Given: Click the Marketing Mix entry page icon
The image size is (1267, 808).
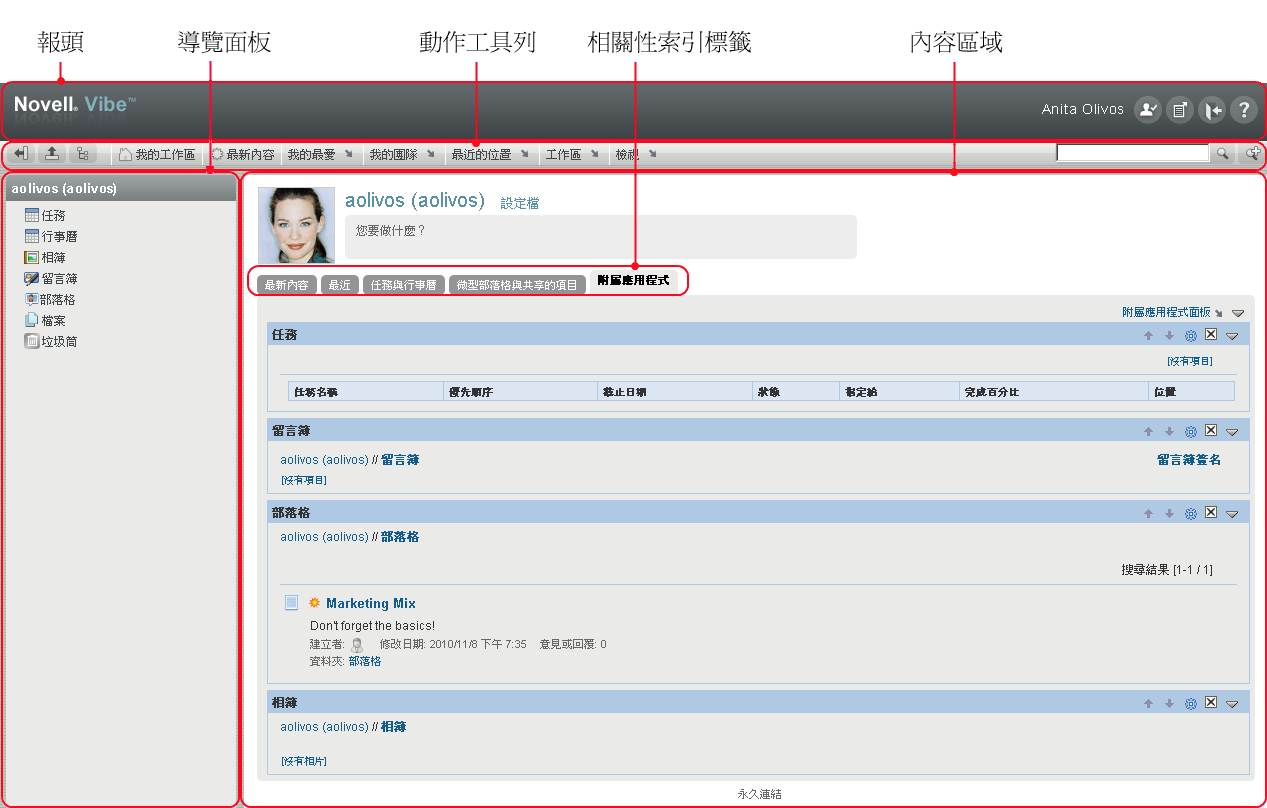Looking at the screenshot, I should pyautogui.click(x=291, y=603).
